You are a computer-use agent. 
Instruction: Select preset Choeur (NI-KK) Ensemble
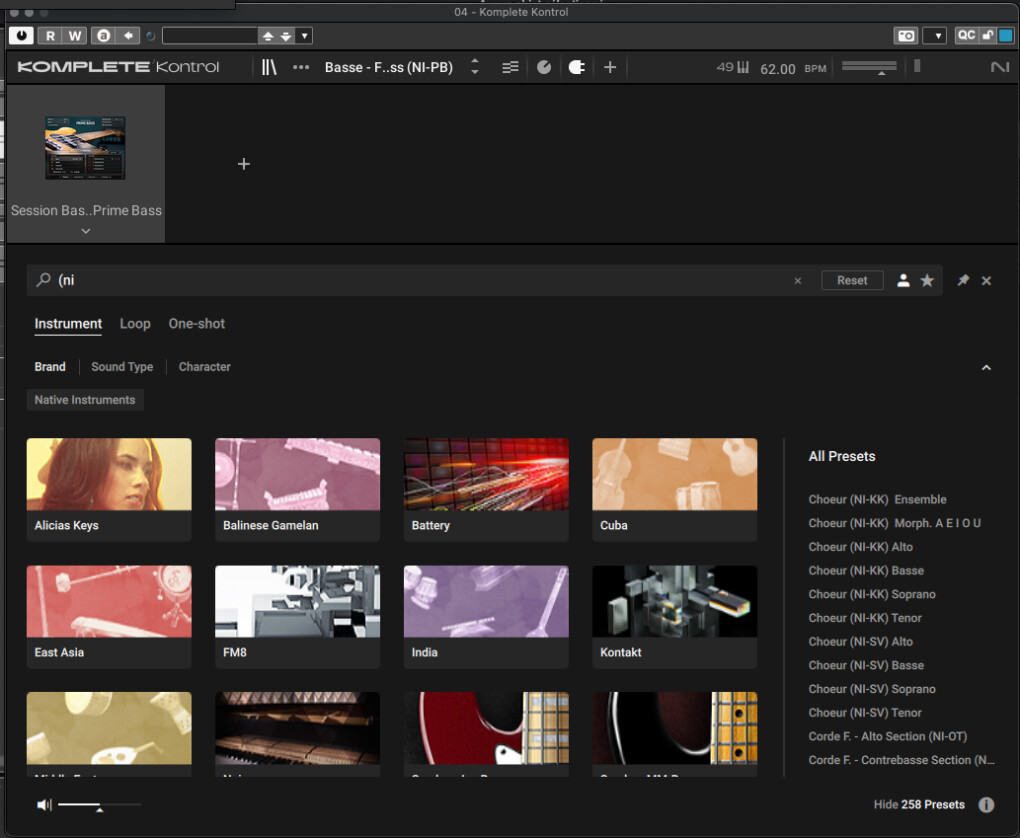(x=877, y=500)
